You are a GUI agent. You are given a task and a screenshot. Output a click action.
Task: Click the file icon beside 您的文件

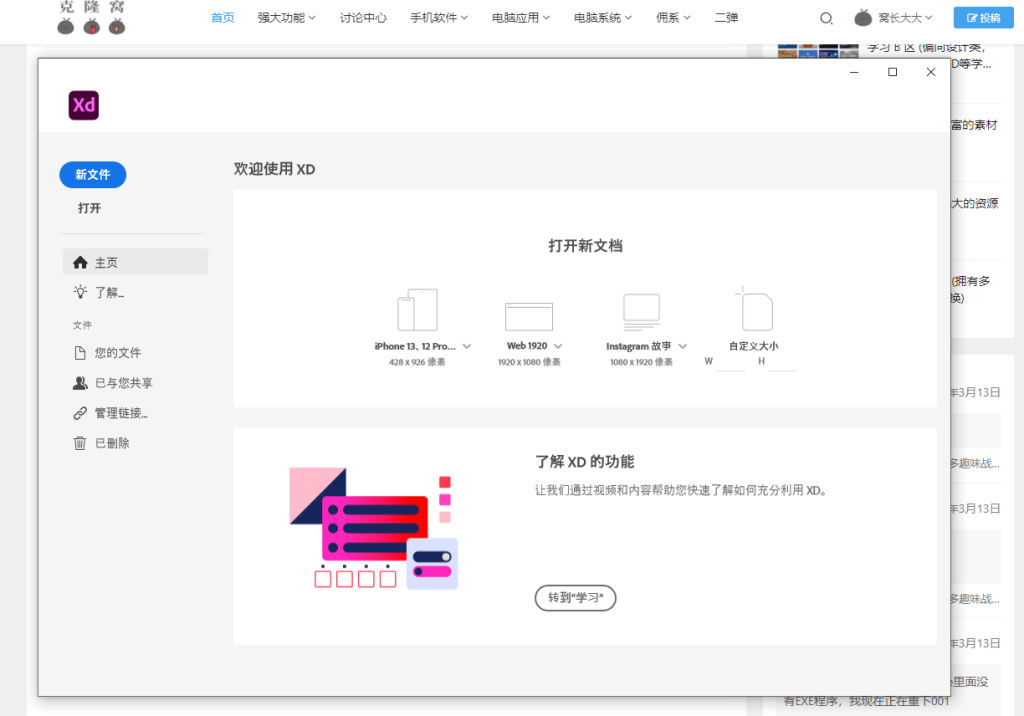click(x=80, y=353)
